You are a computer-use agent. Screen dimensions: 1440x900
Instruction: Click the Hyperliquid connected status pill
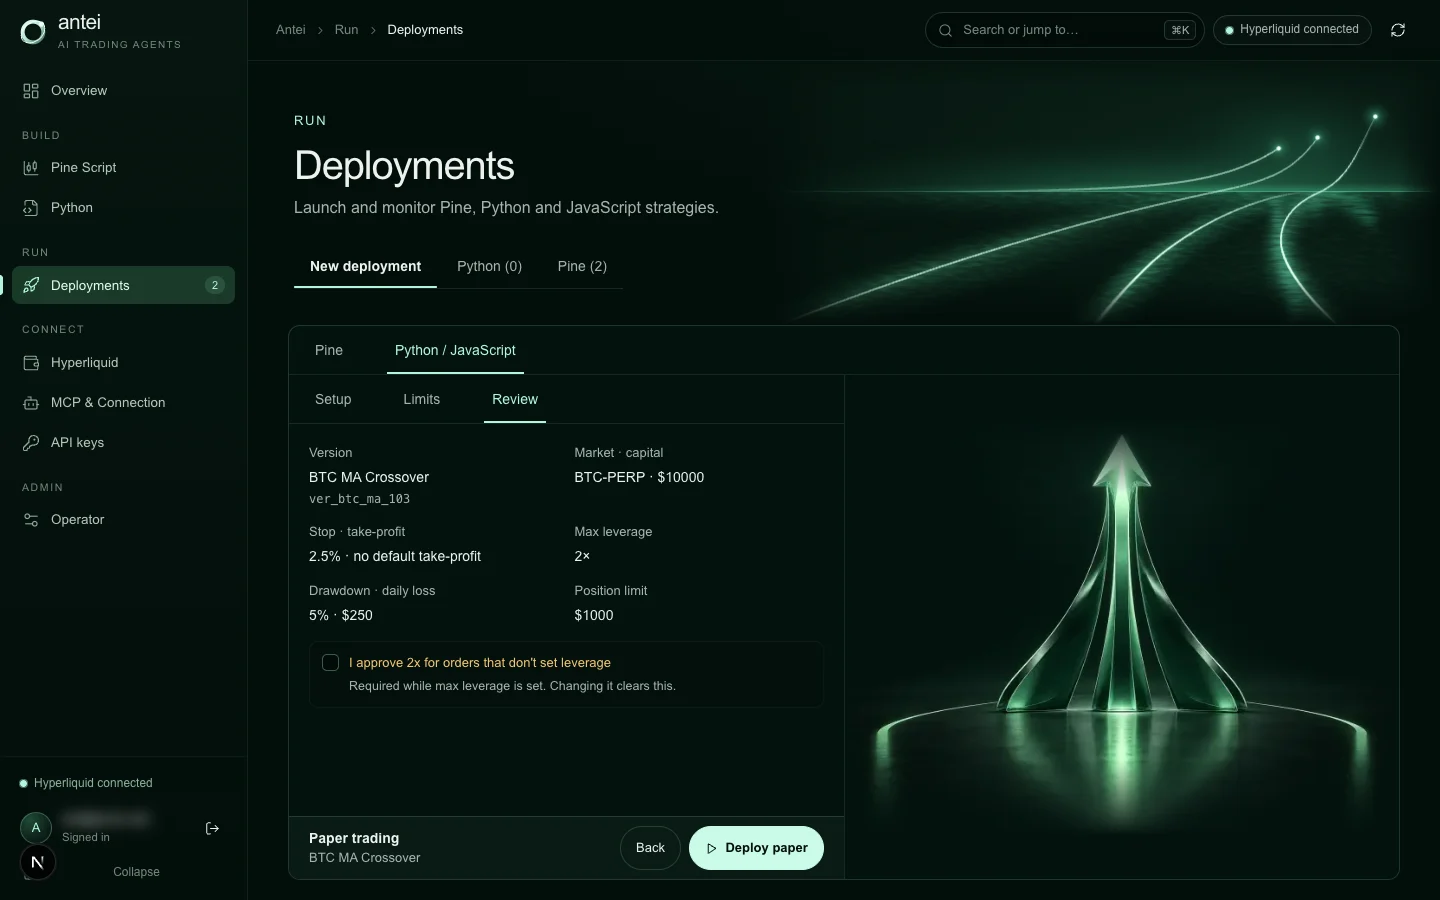pos(1292,30)
